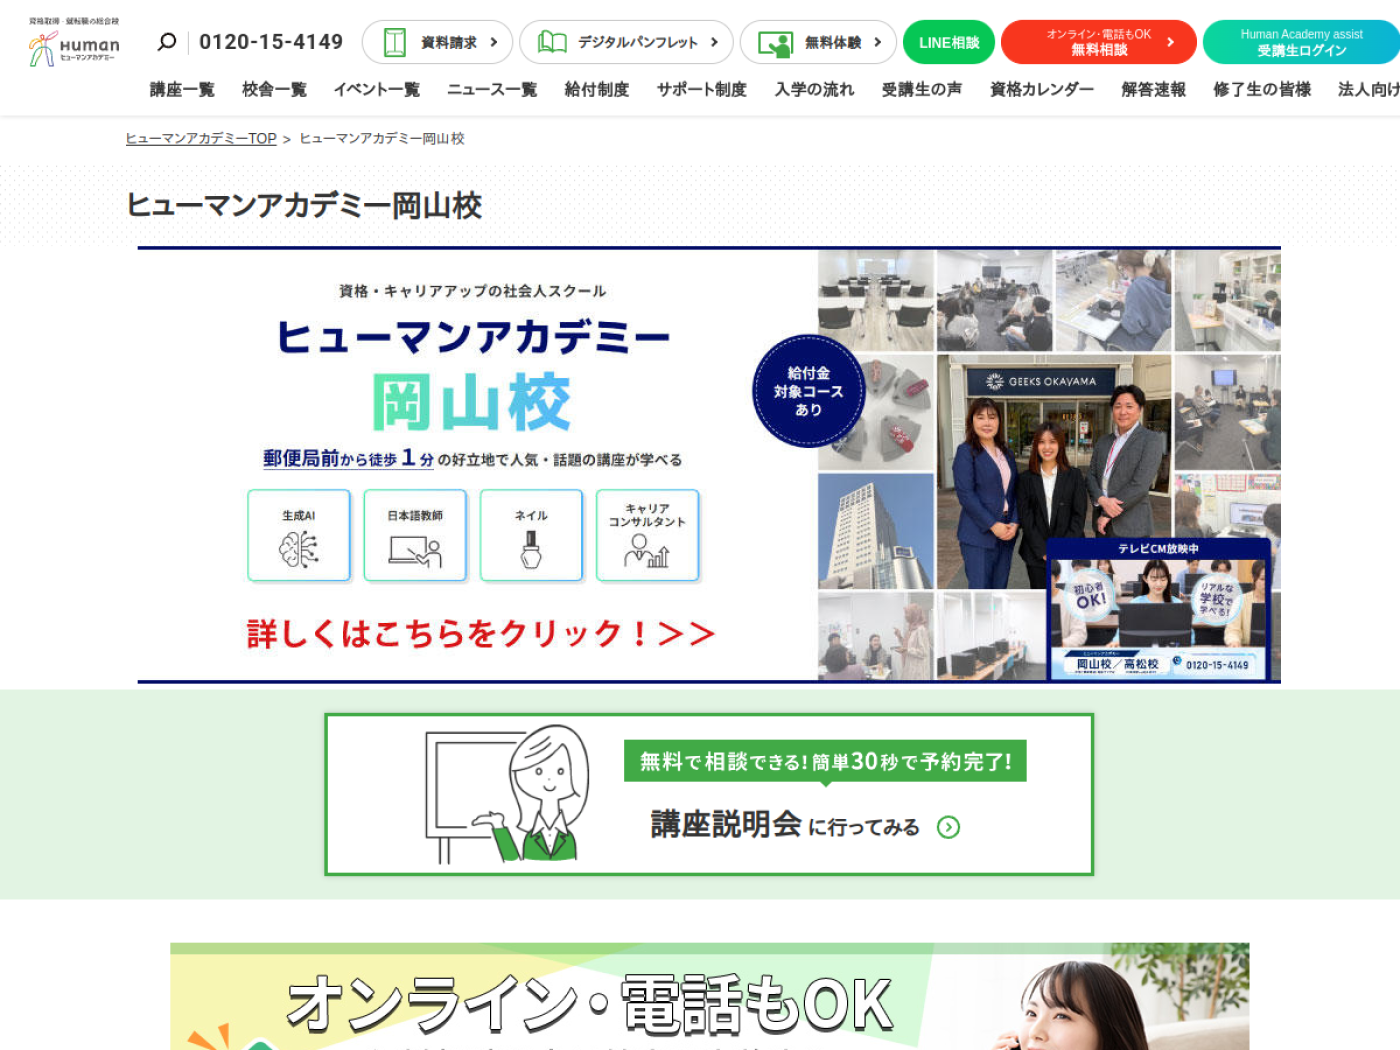Click the 講座説明会 circled arrow icon
The height and width of the screenshot is (1050, 1400).
(948, 827)
